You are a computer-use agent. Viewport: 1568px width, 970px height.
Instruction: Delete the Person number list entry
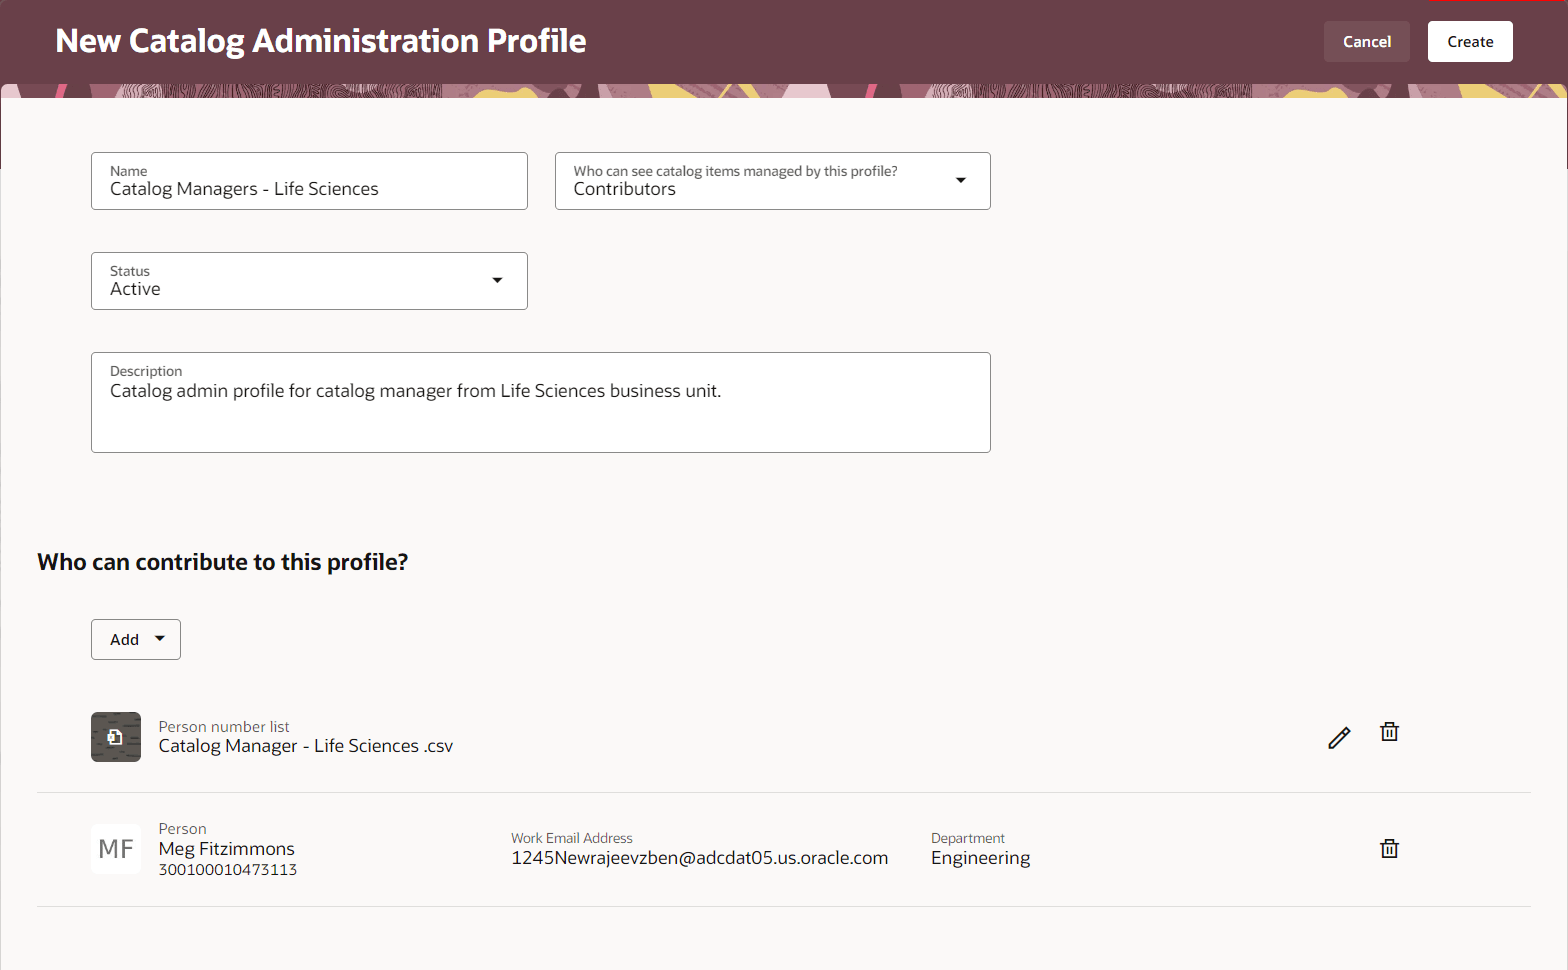1389,732
